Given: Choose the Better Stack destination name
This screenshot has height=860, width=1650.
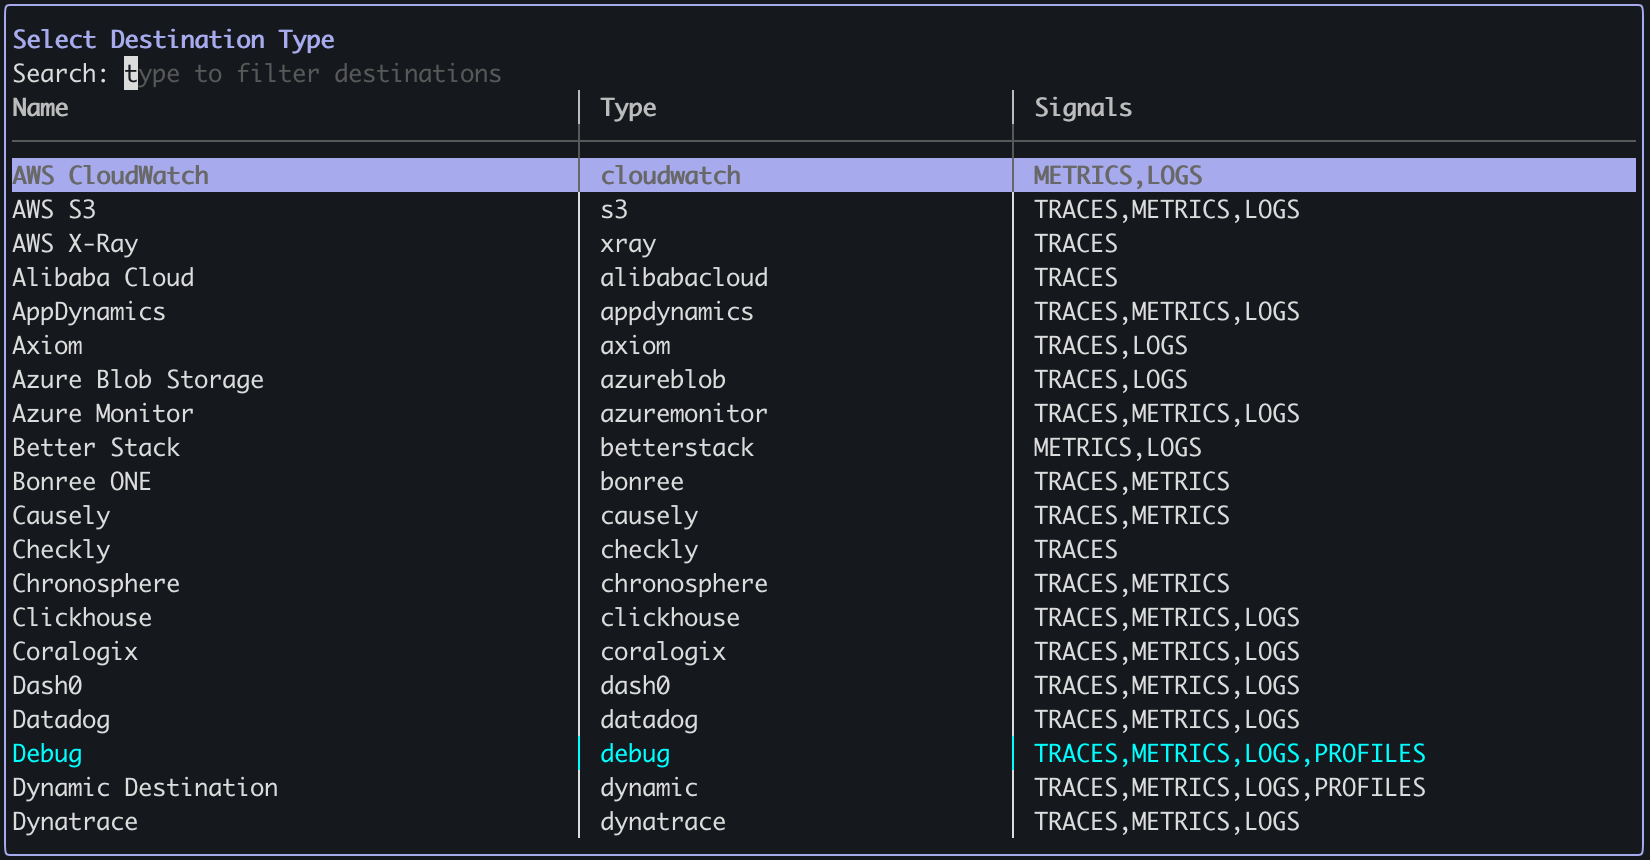Looking at the screenshot, I should coord(96,448).
